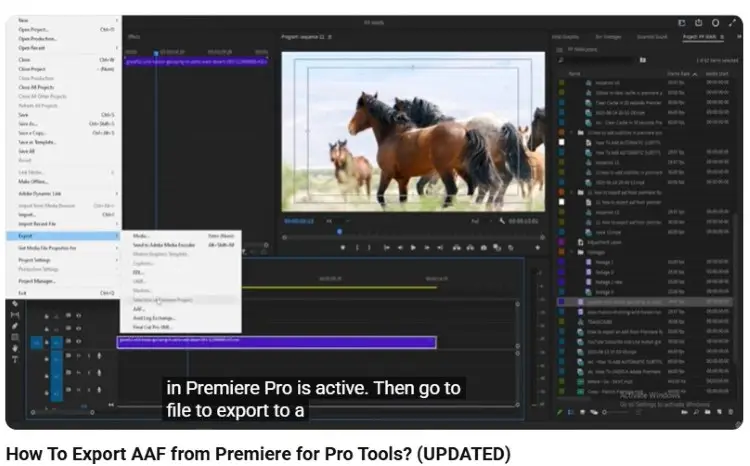Viewport: 750px width, 466px height.
Task: Click the Mark Out bracket button
Action: pos(369,247)
